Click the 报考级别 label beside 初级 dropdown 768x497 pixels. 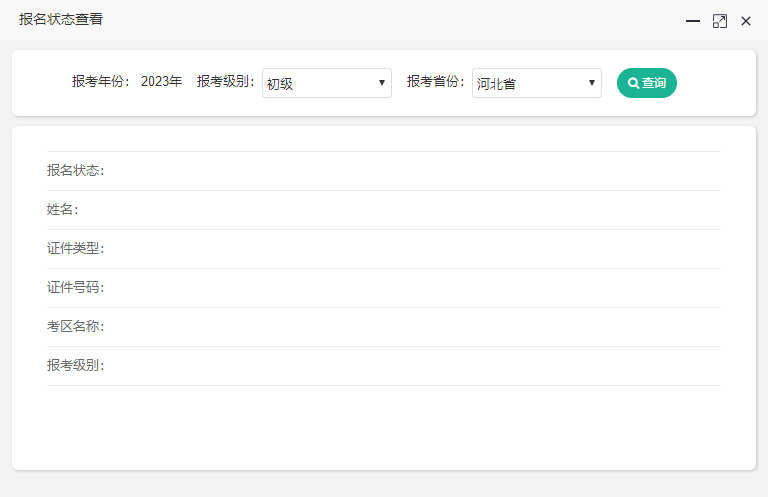pyautogui.click(x=226, y=82)
